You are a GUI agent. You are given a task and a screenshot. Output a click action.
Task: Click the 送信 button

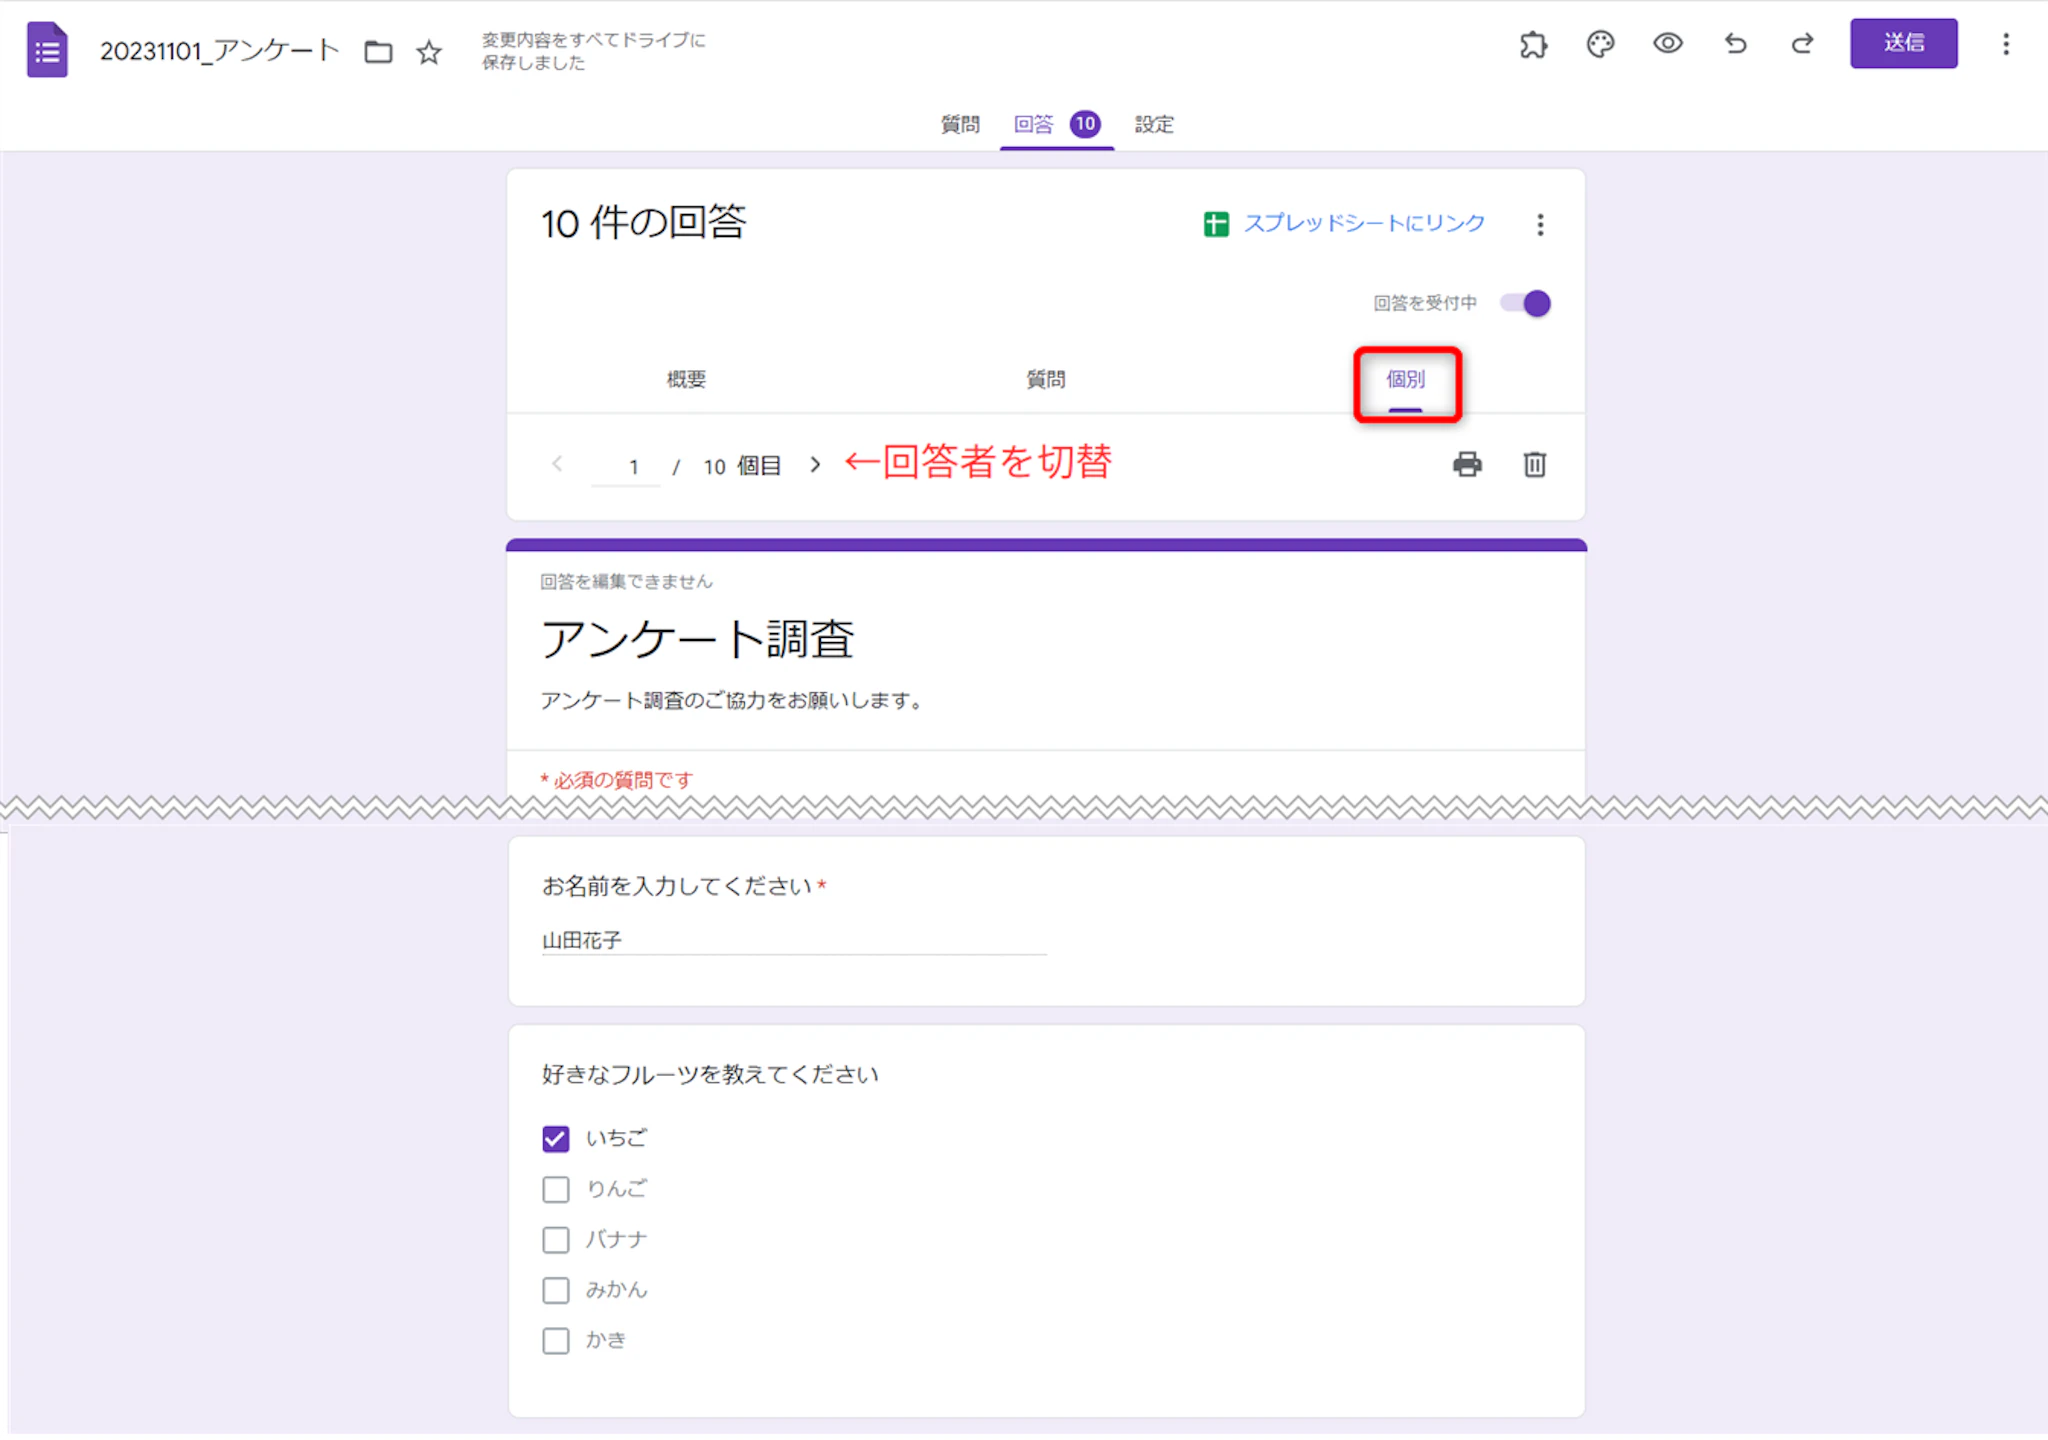(x=1903, y=43)
